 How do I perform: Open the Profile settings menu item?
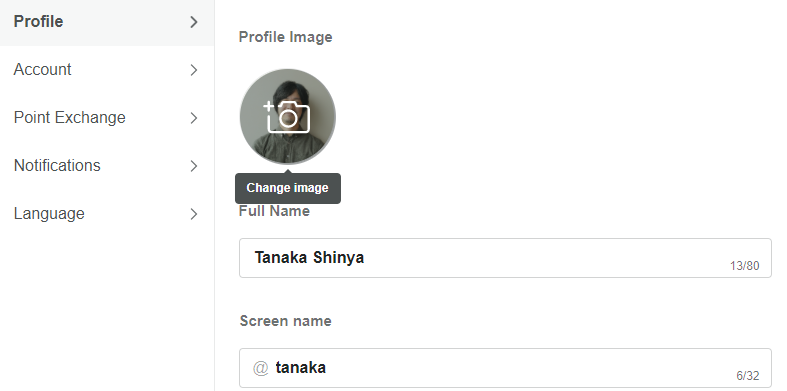[107, 23]
